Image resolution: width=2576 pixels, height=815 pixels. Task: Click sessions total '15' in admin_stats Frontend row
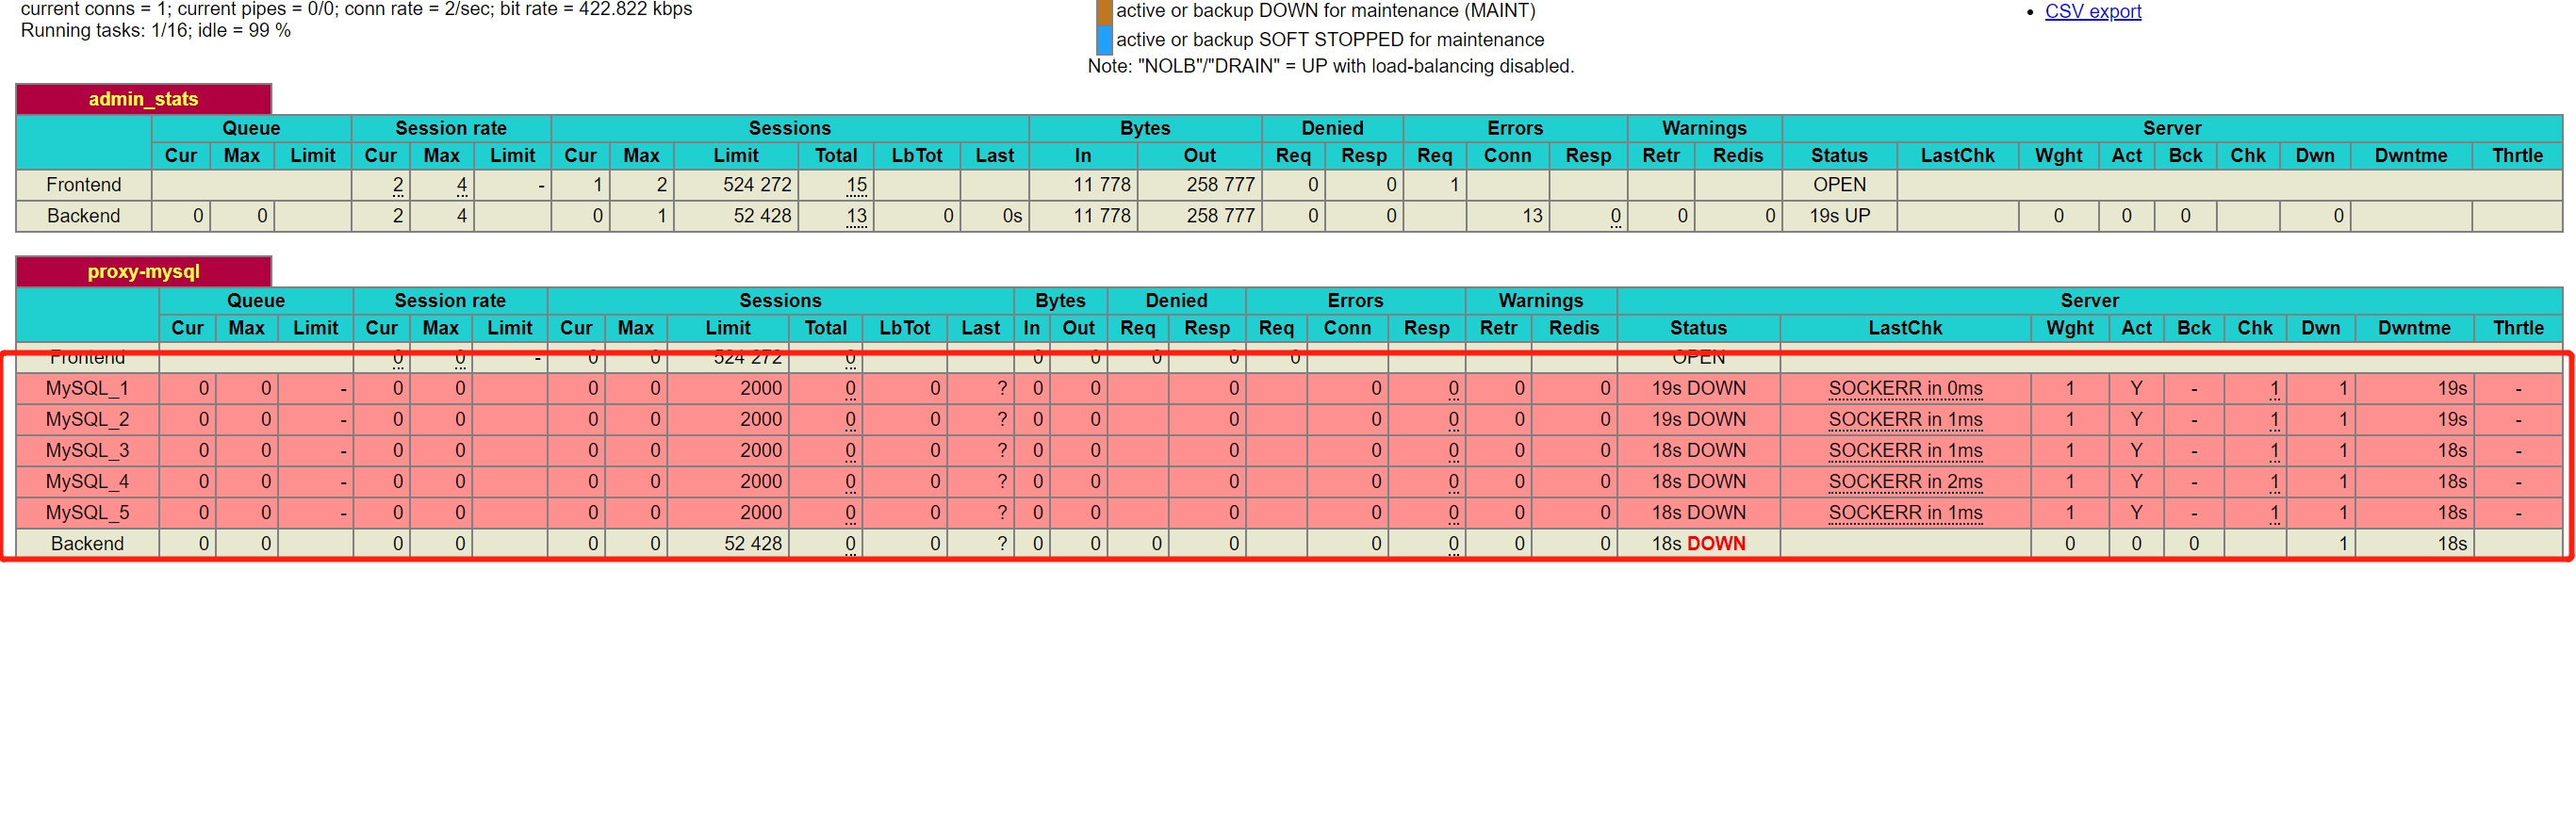856,185
